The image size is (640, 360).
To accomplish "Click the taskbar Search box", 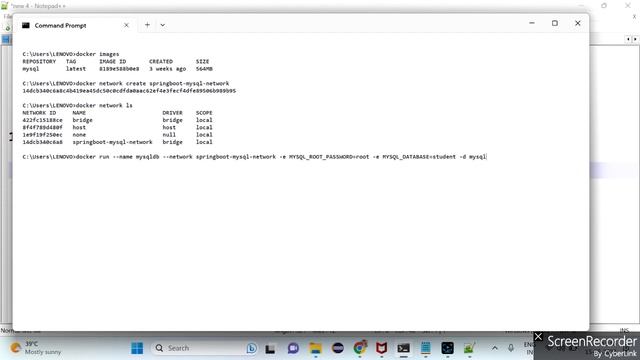I will pyautogui.click(x=205, y=348).
